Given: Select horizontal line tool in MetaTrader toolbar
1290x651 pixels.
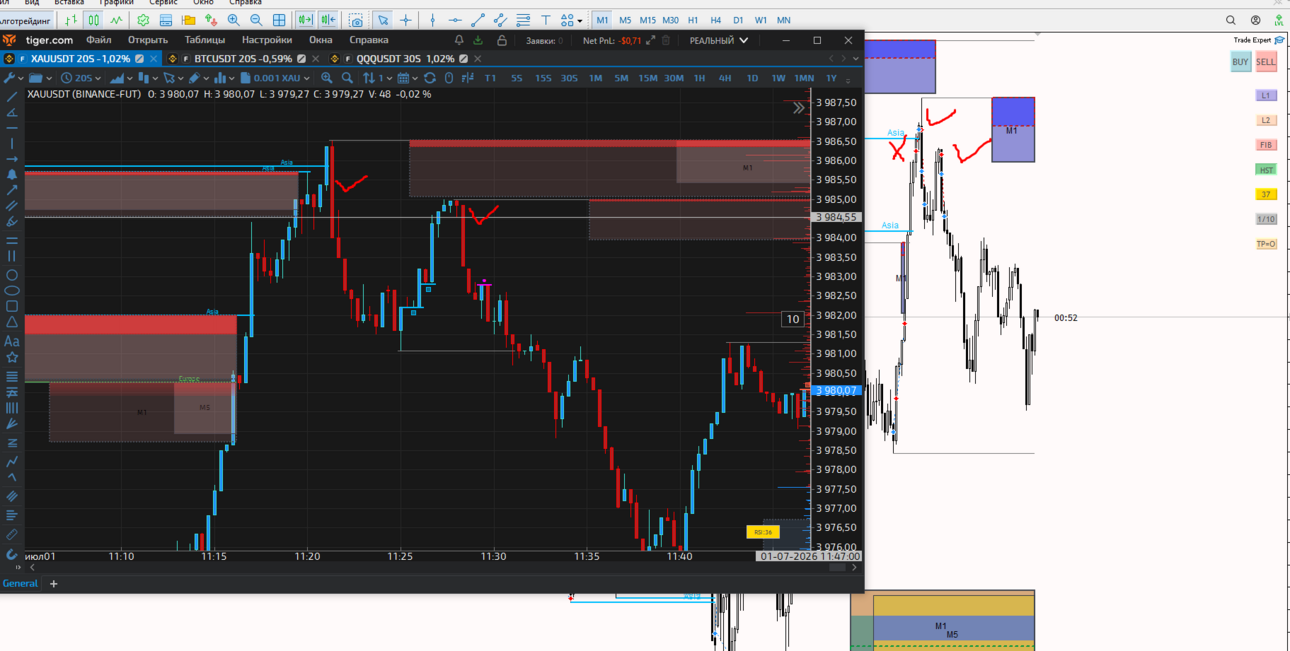Looking at the screenshot, I should [x=455, y=20].
